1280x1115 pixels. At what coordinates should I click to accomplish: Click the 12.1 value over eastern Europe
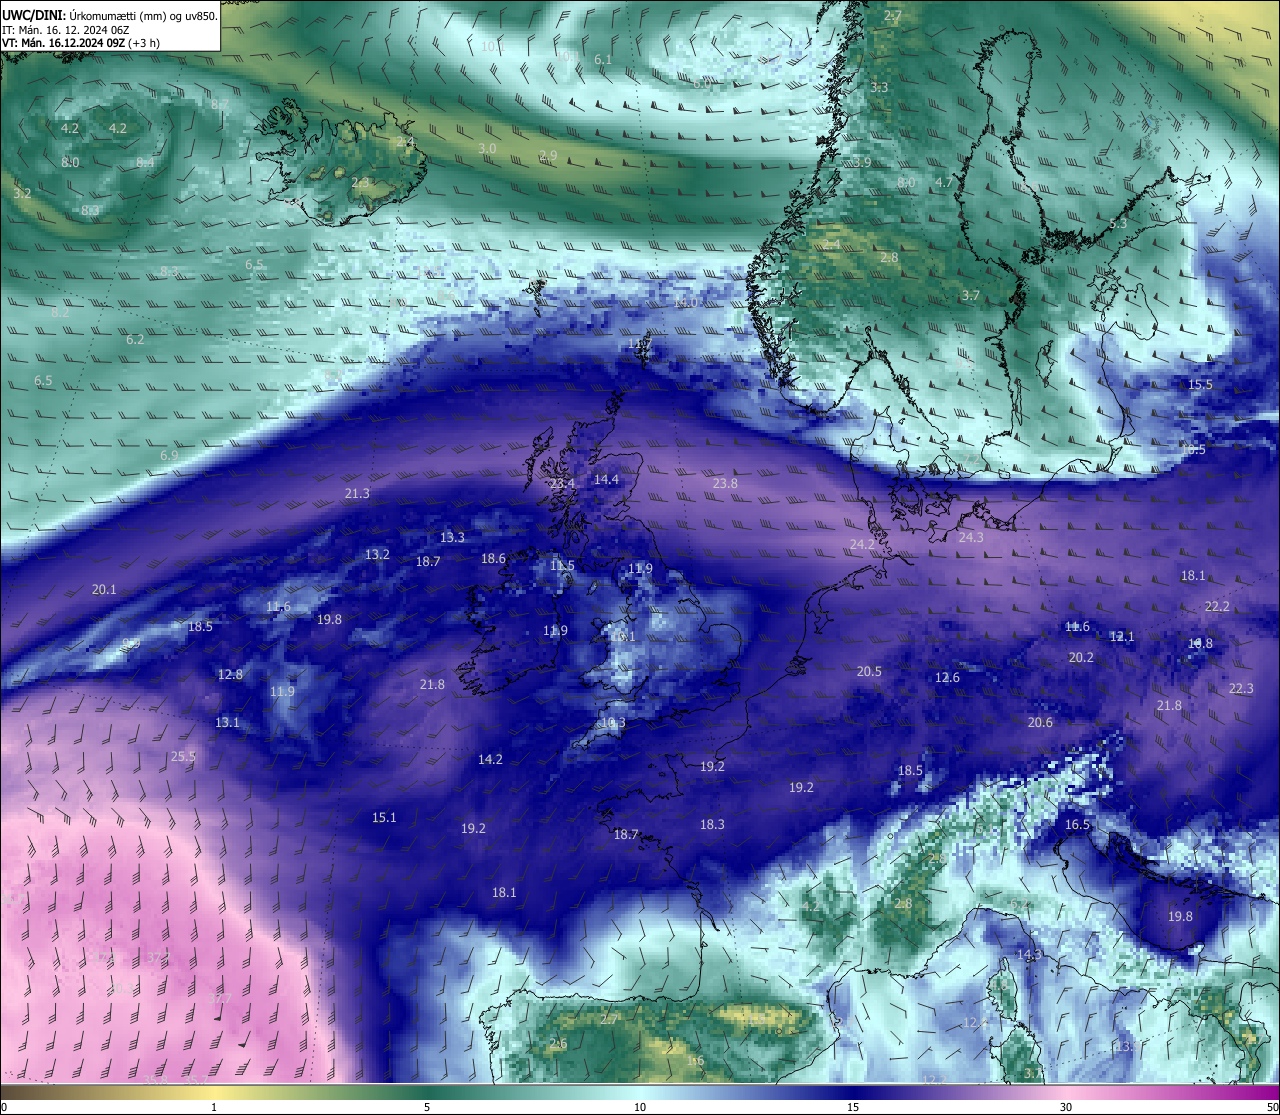tap(1122, 637)
